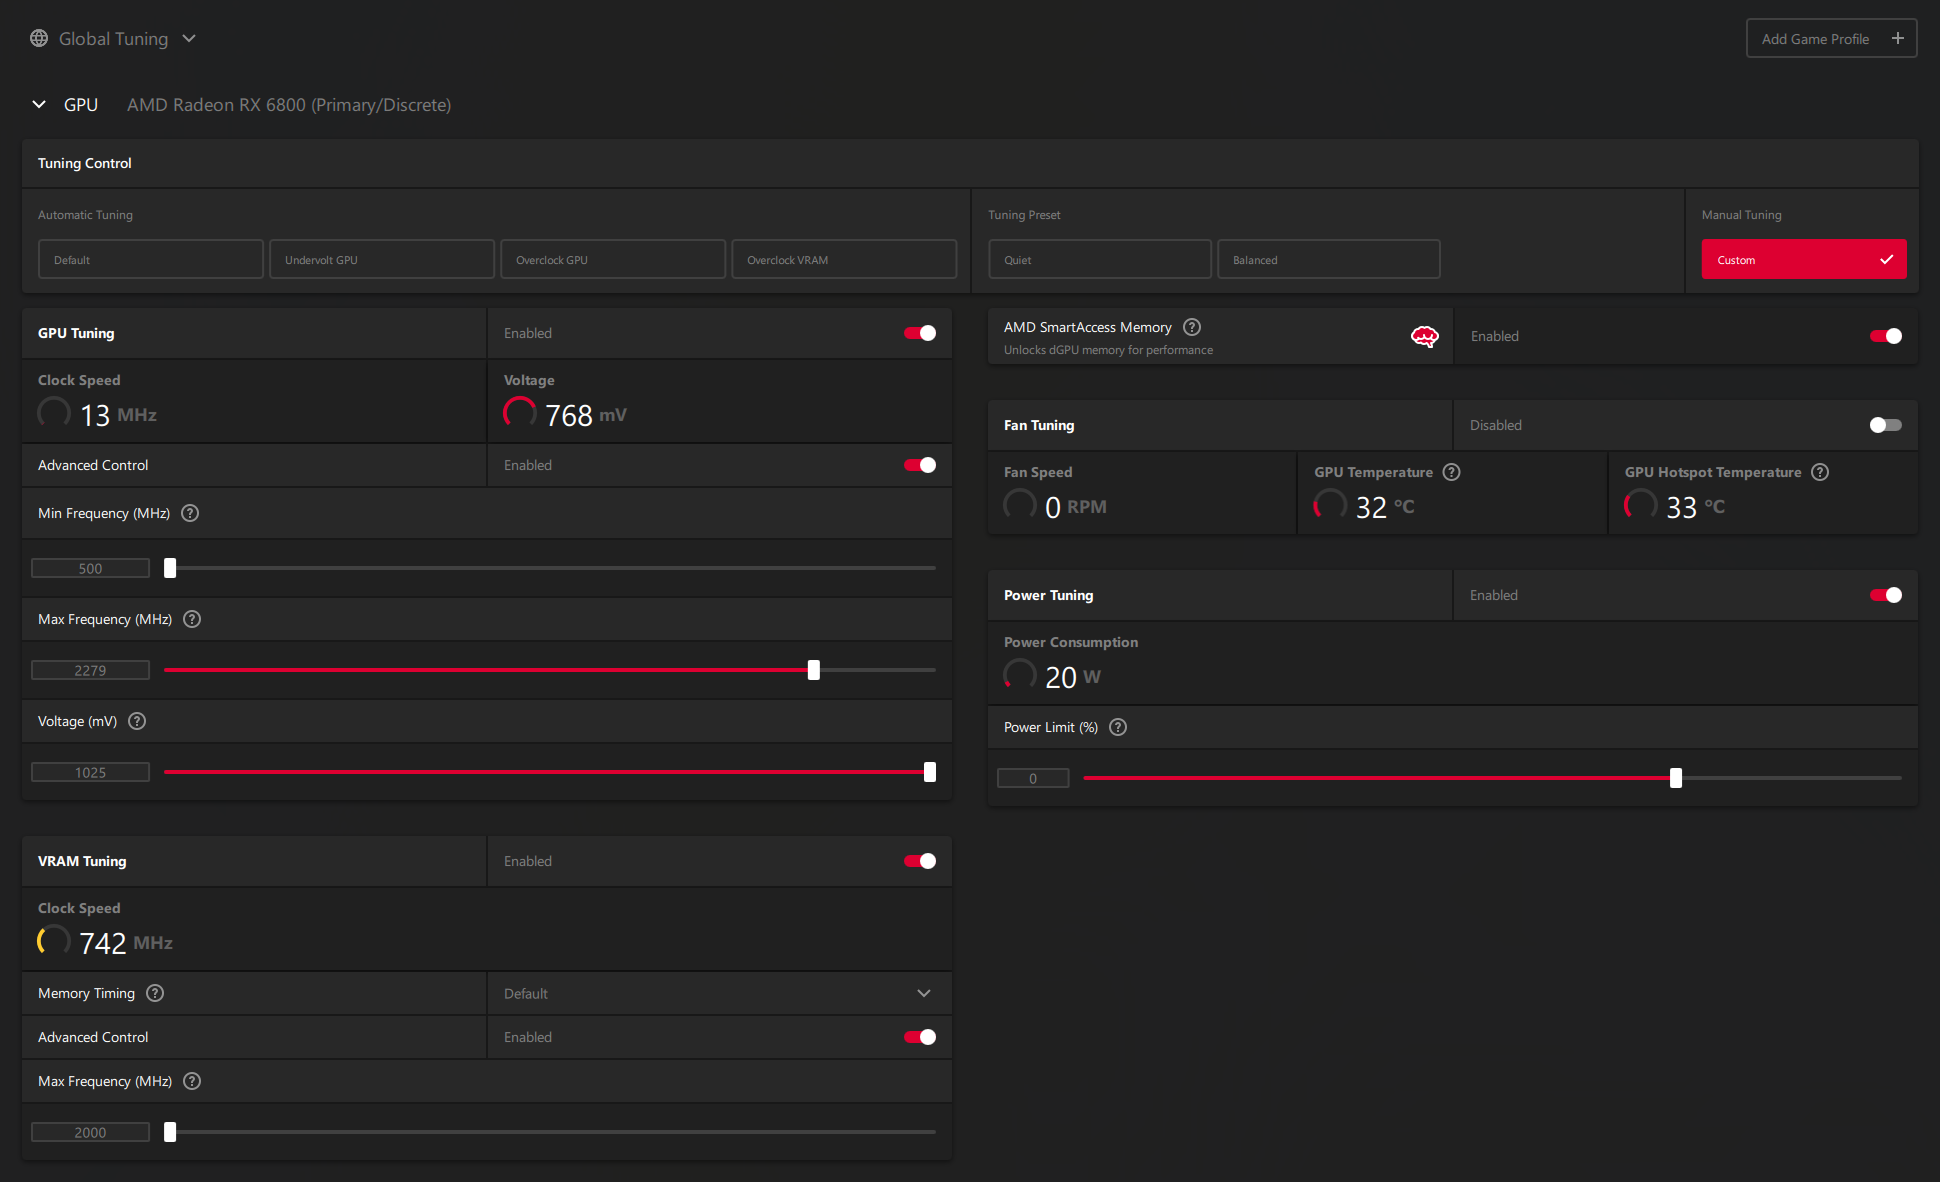This screenshot has width=1940, height=1182.
Task: Disable the Power Tuning toggle
Action: click(x=1885, y=595)
